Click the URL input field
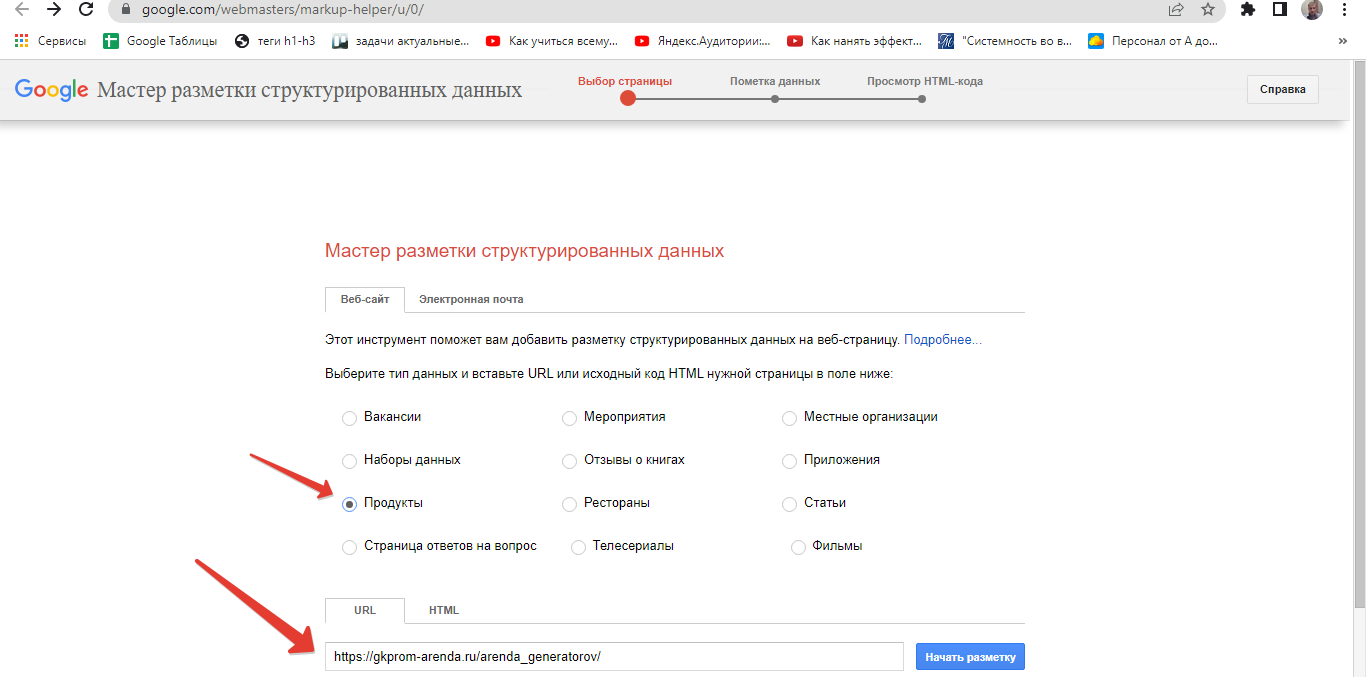1366x677 pixels. click(x=615, y=657)
